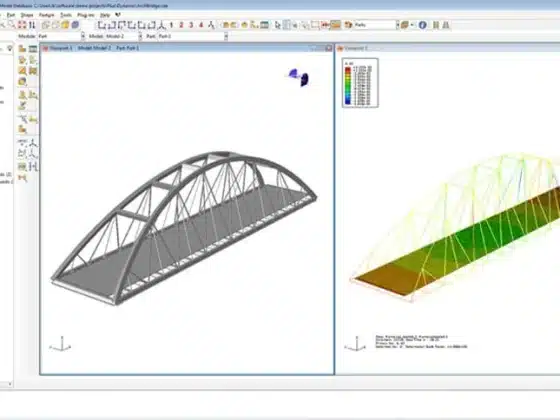560x420 pixels.
Task: Open the Part Manager toolbox icon
Action: (33, 49)
